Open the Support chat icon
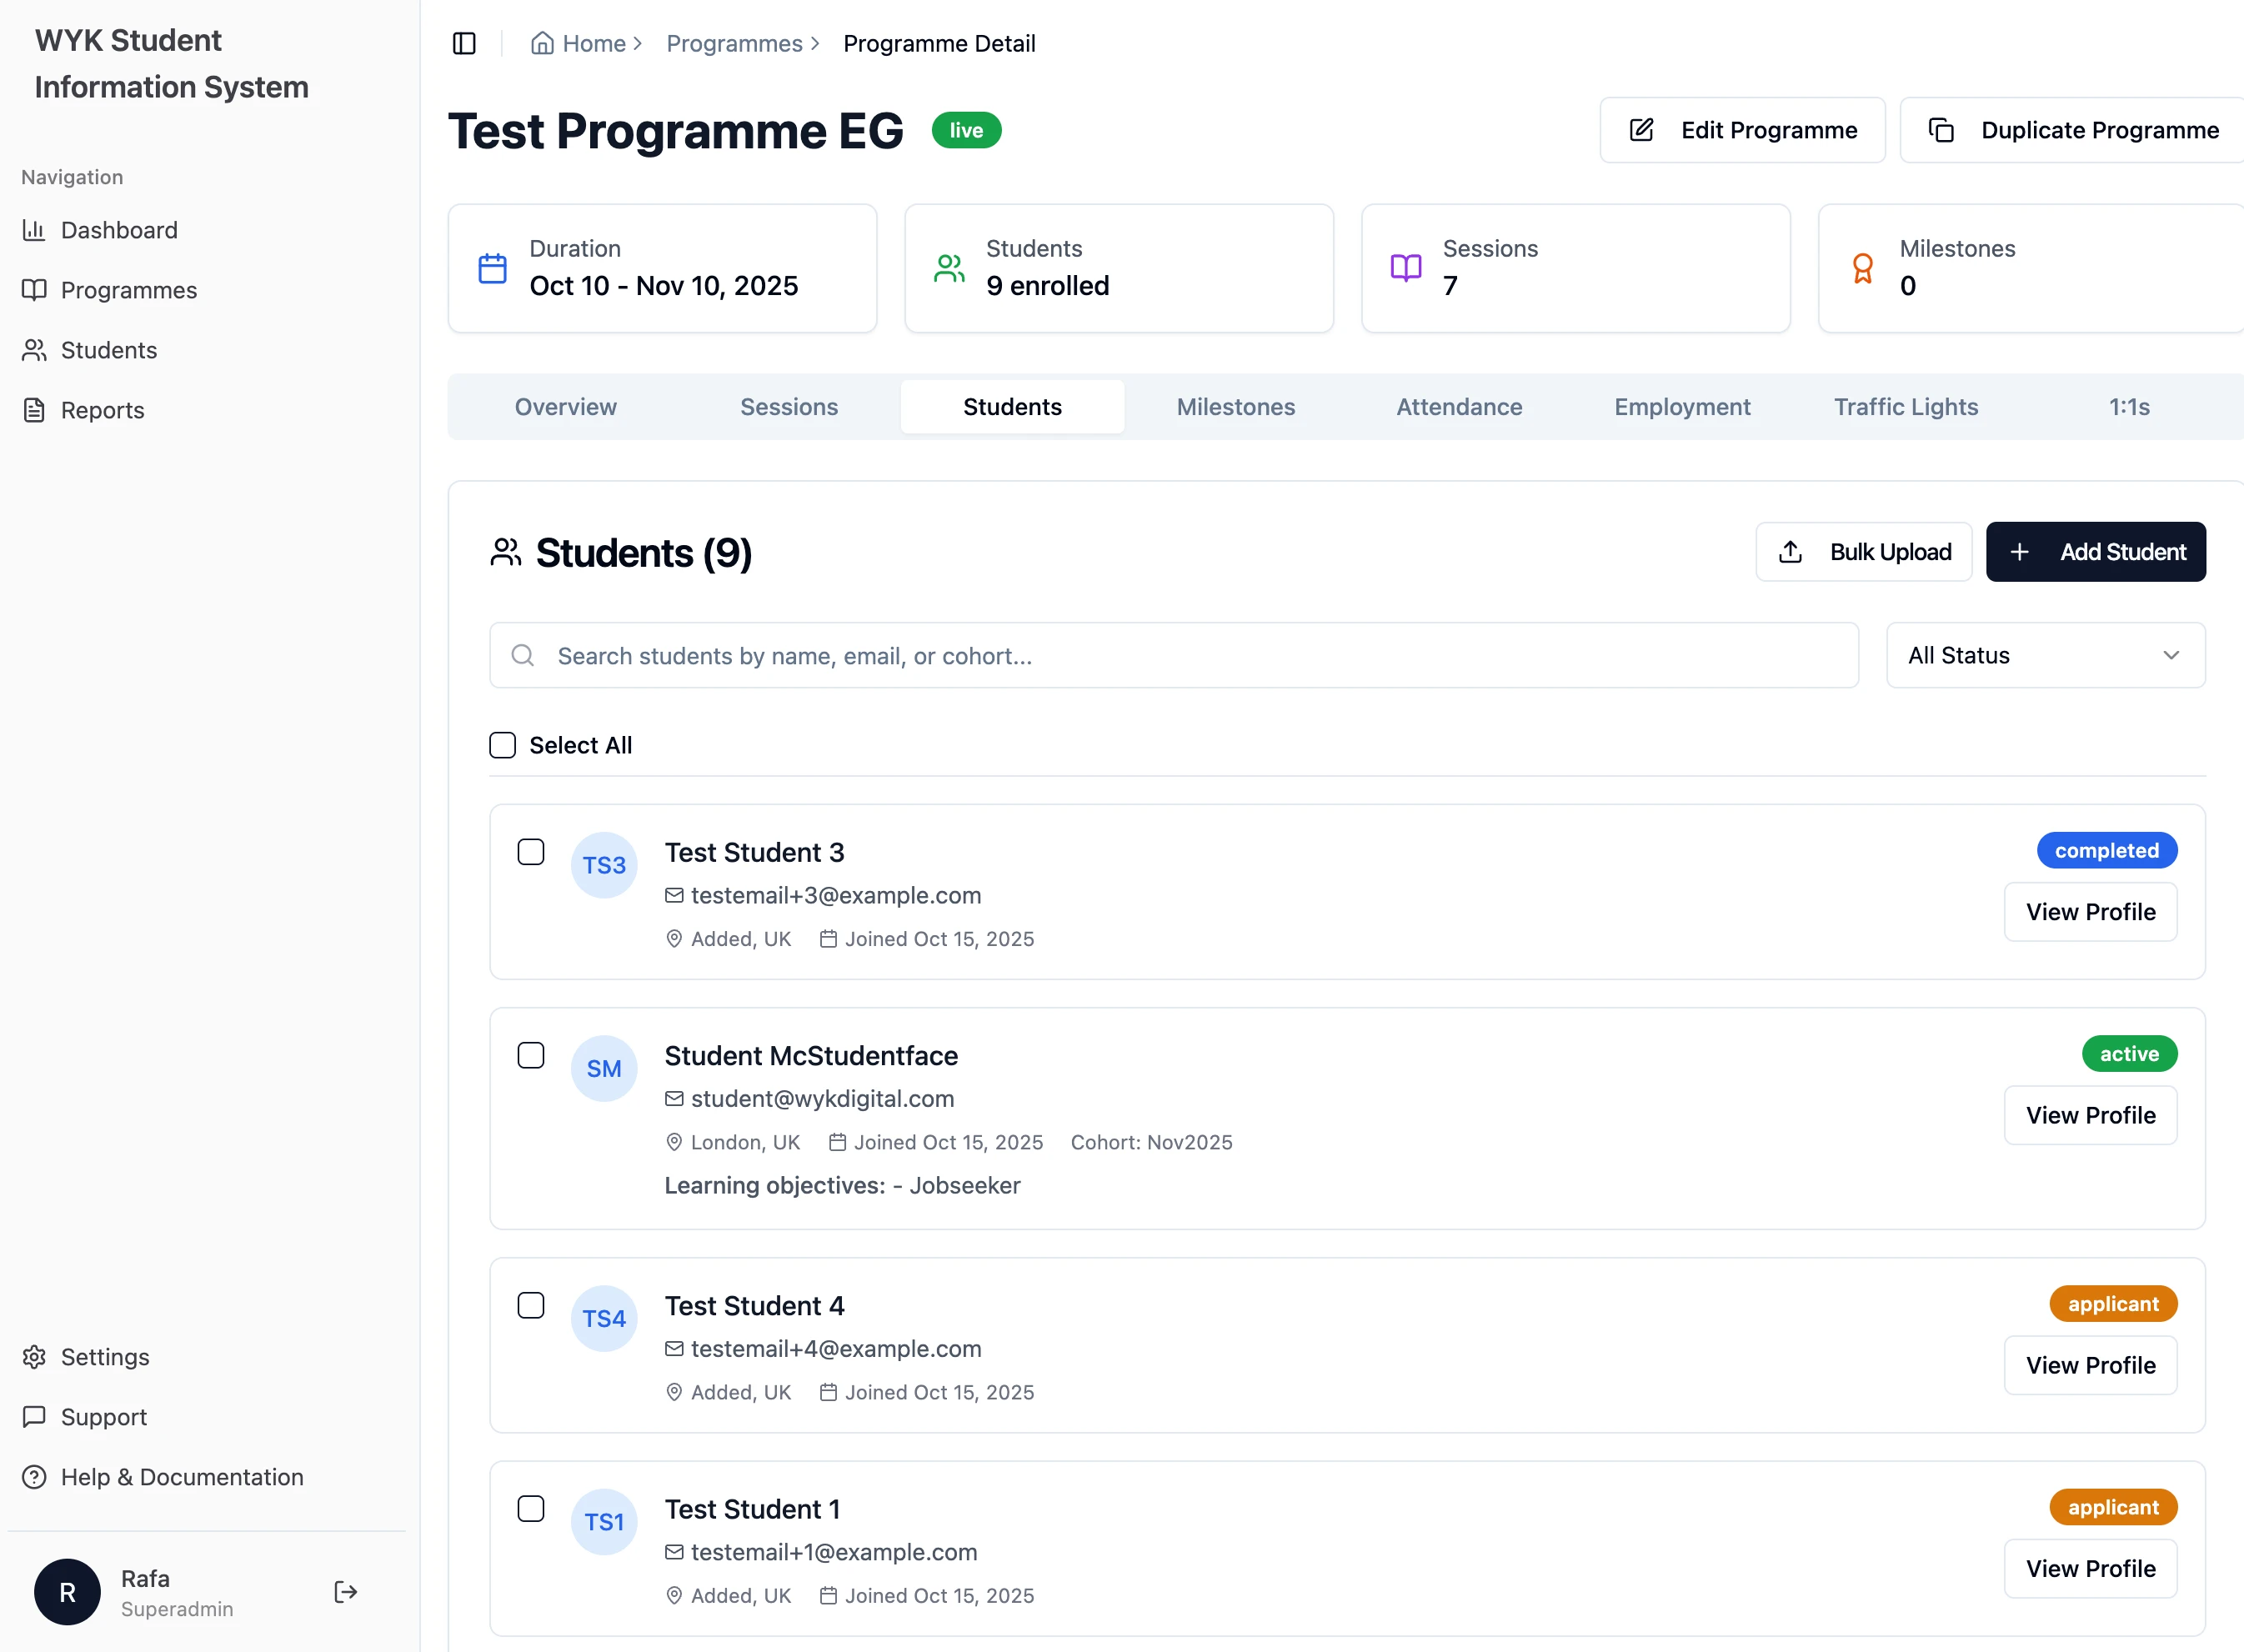The height and width of the screenshot is (1652, 2244). click(34, 1416)
